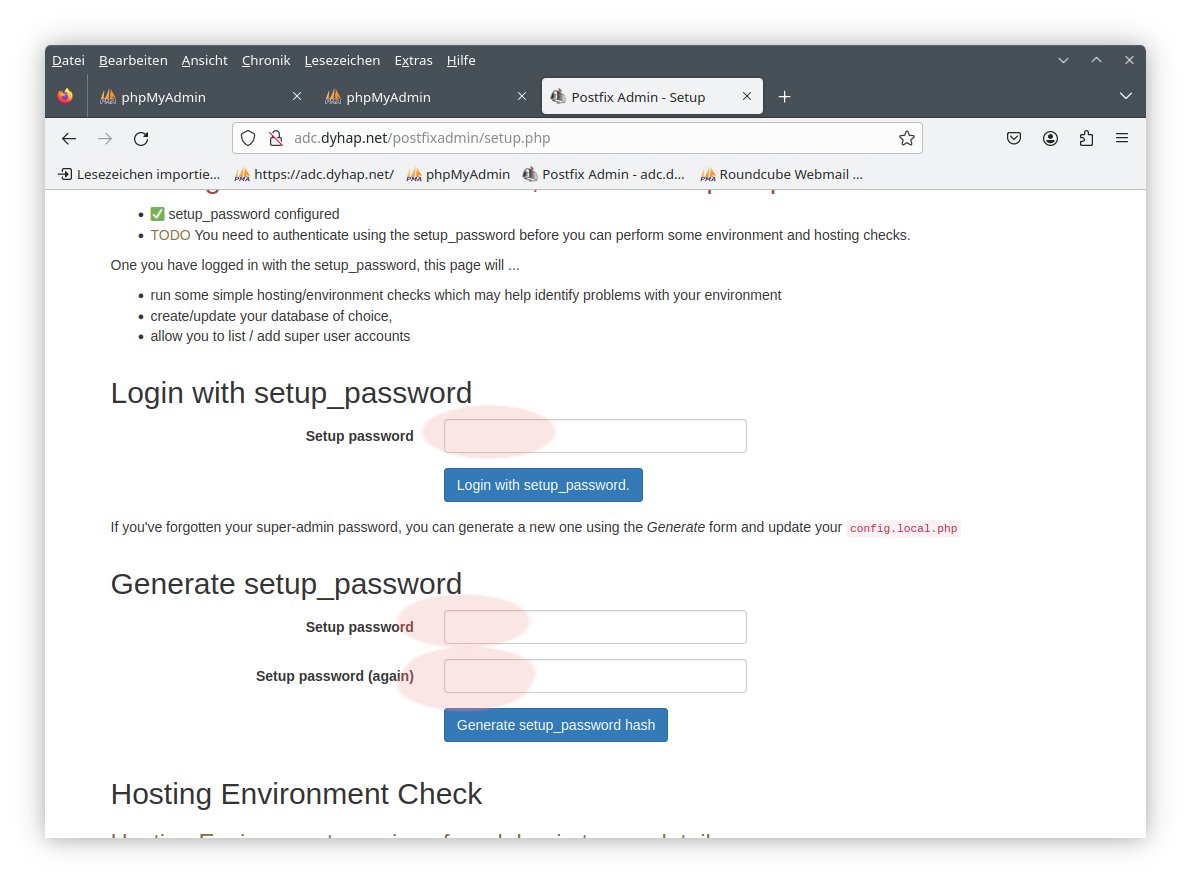Close the Postfix Admin - Setup tab
The height and width of the screenshot is (883, 1191).
[x=747, y=97]
